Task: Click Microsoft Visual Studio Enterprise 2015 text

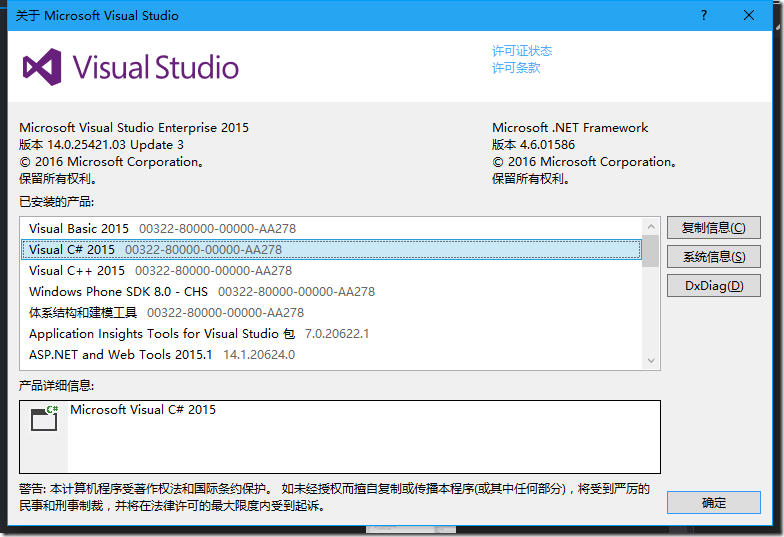Action: (134, 128)
